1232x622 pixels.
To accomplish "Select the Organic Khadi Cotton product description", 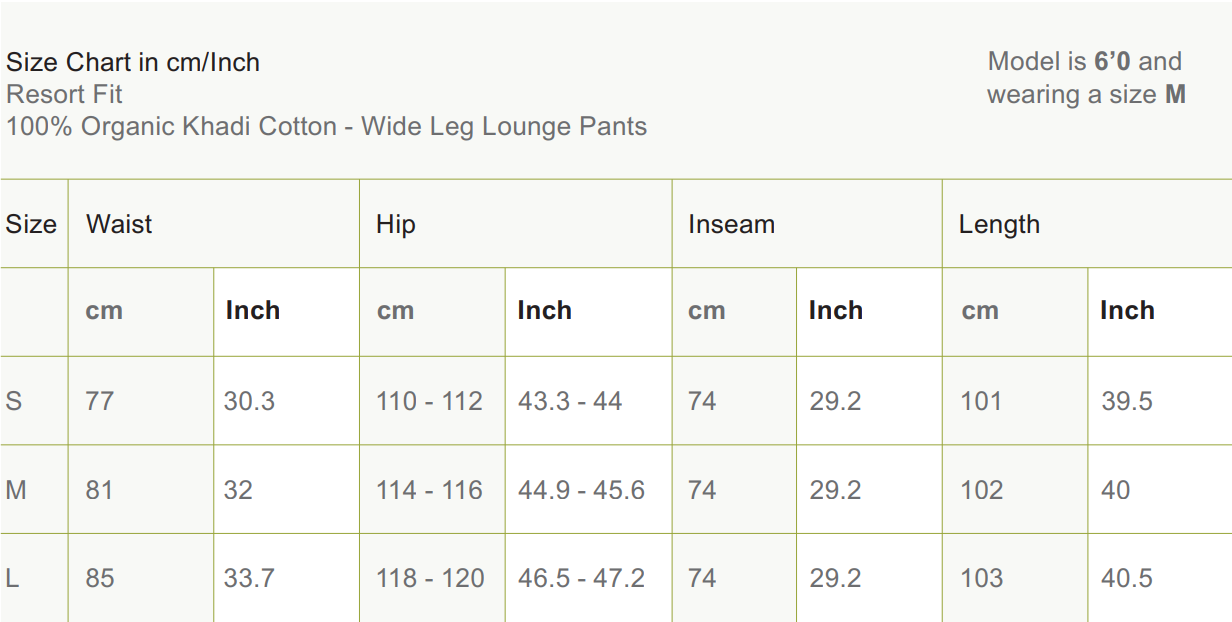I will click(326, 127).
